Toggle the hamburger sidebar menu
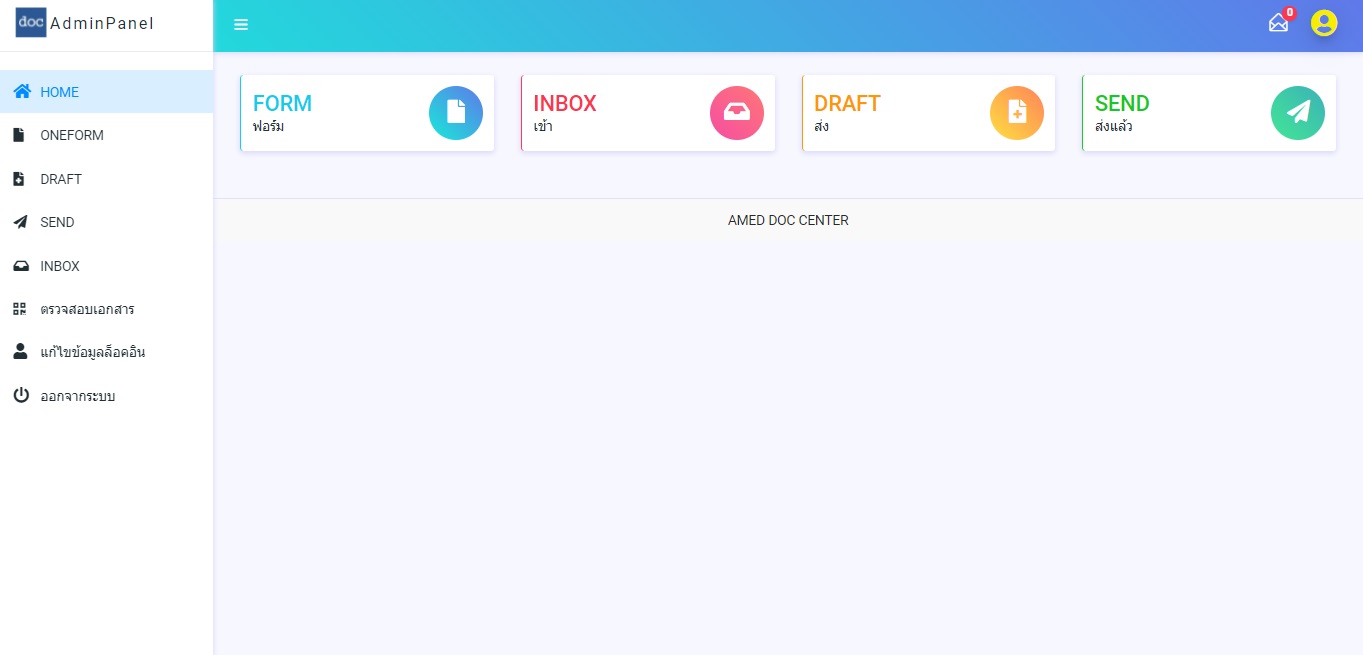The image size is (1363, 655). click(x=241, y=25)
